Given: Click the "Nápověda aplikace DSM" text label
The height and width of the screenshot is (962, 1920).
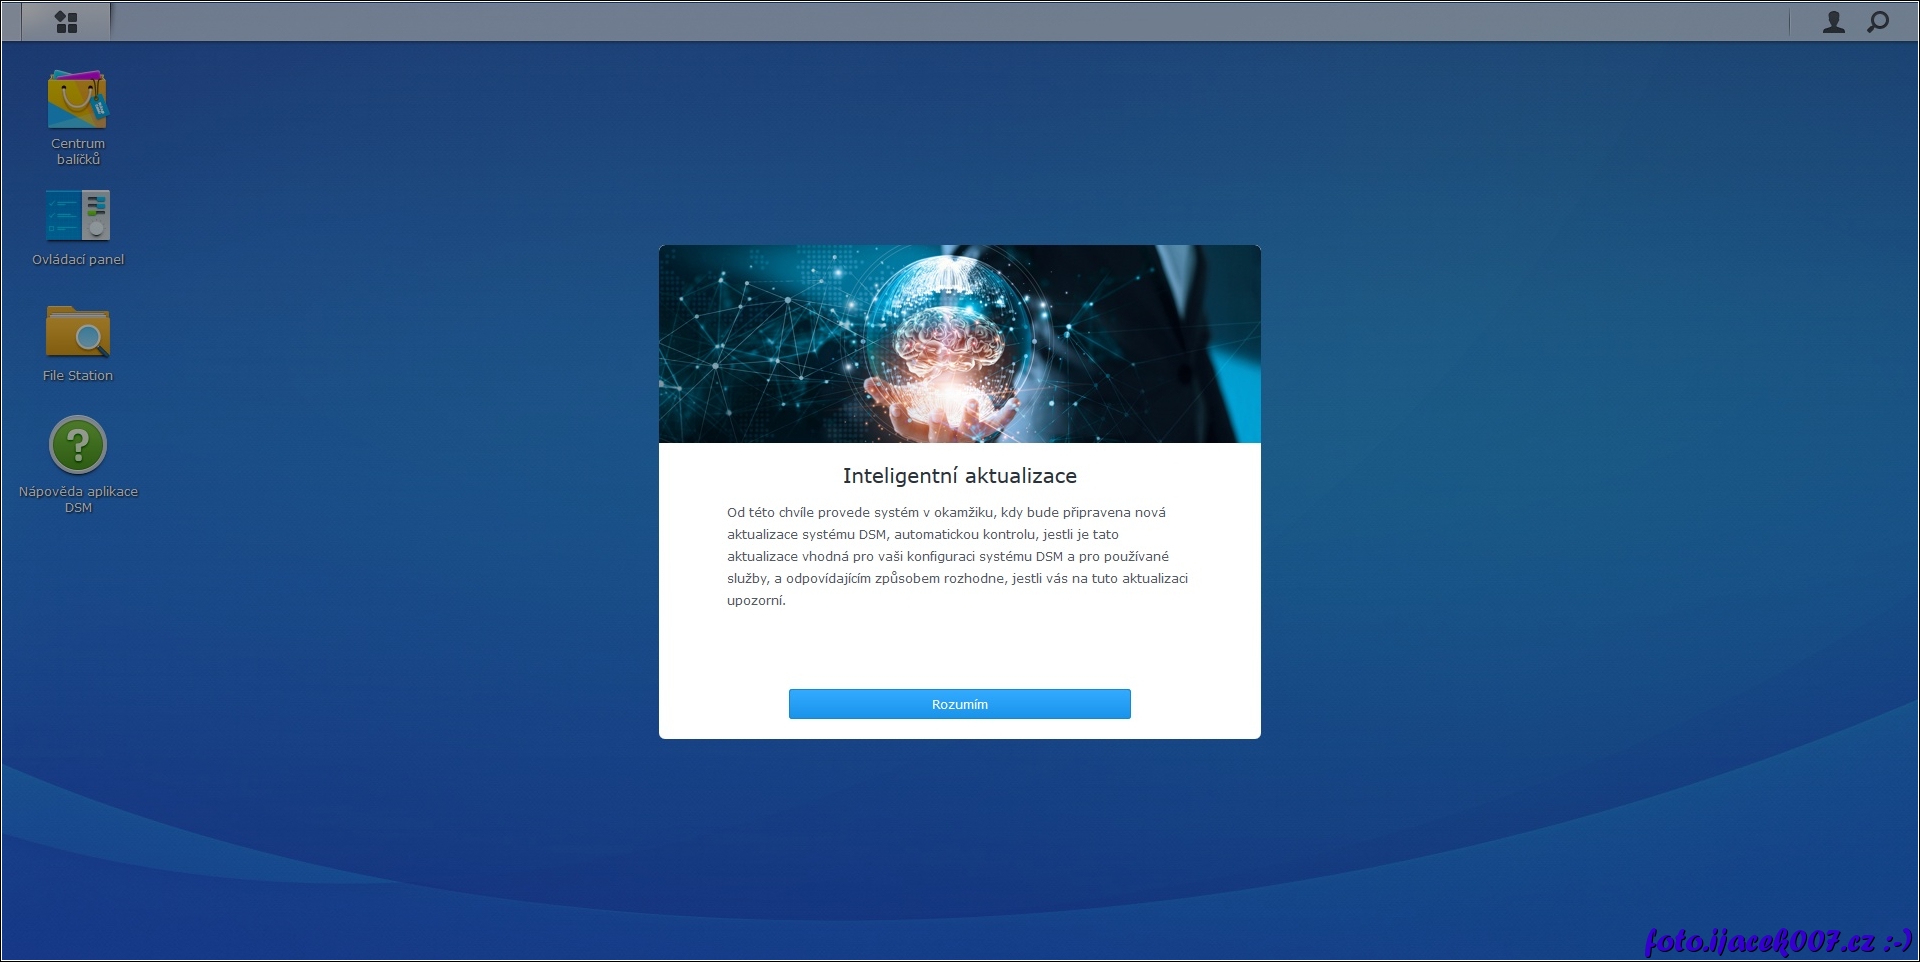Looking at the screenshot, I should tap(77, 499).
